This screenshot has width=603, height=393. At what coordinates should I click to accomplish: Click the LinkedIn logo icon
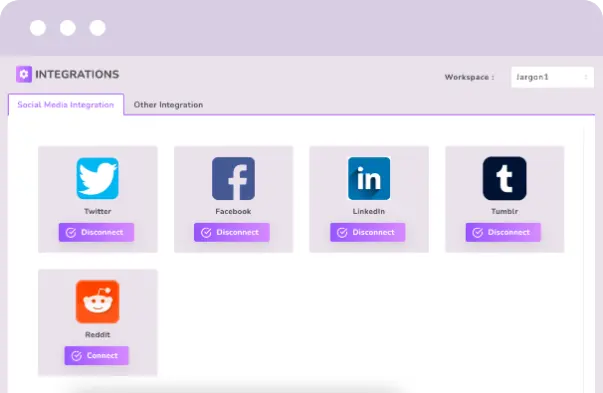[x=369, y=178]
